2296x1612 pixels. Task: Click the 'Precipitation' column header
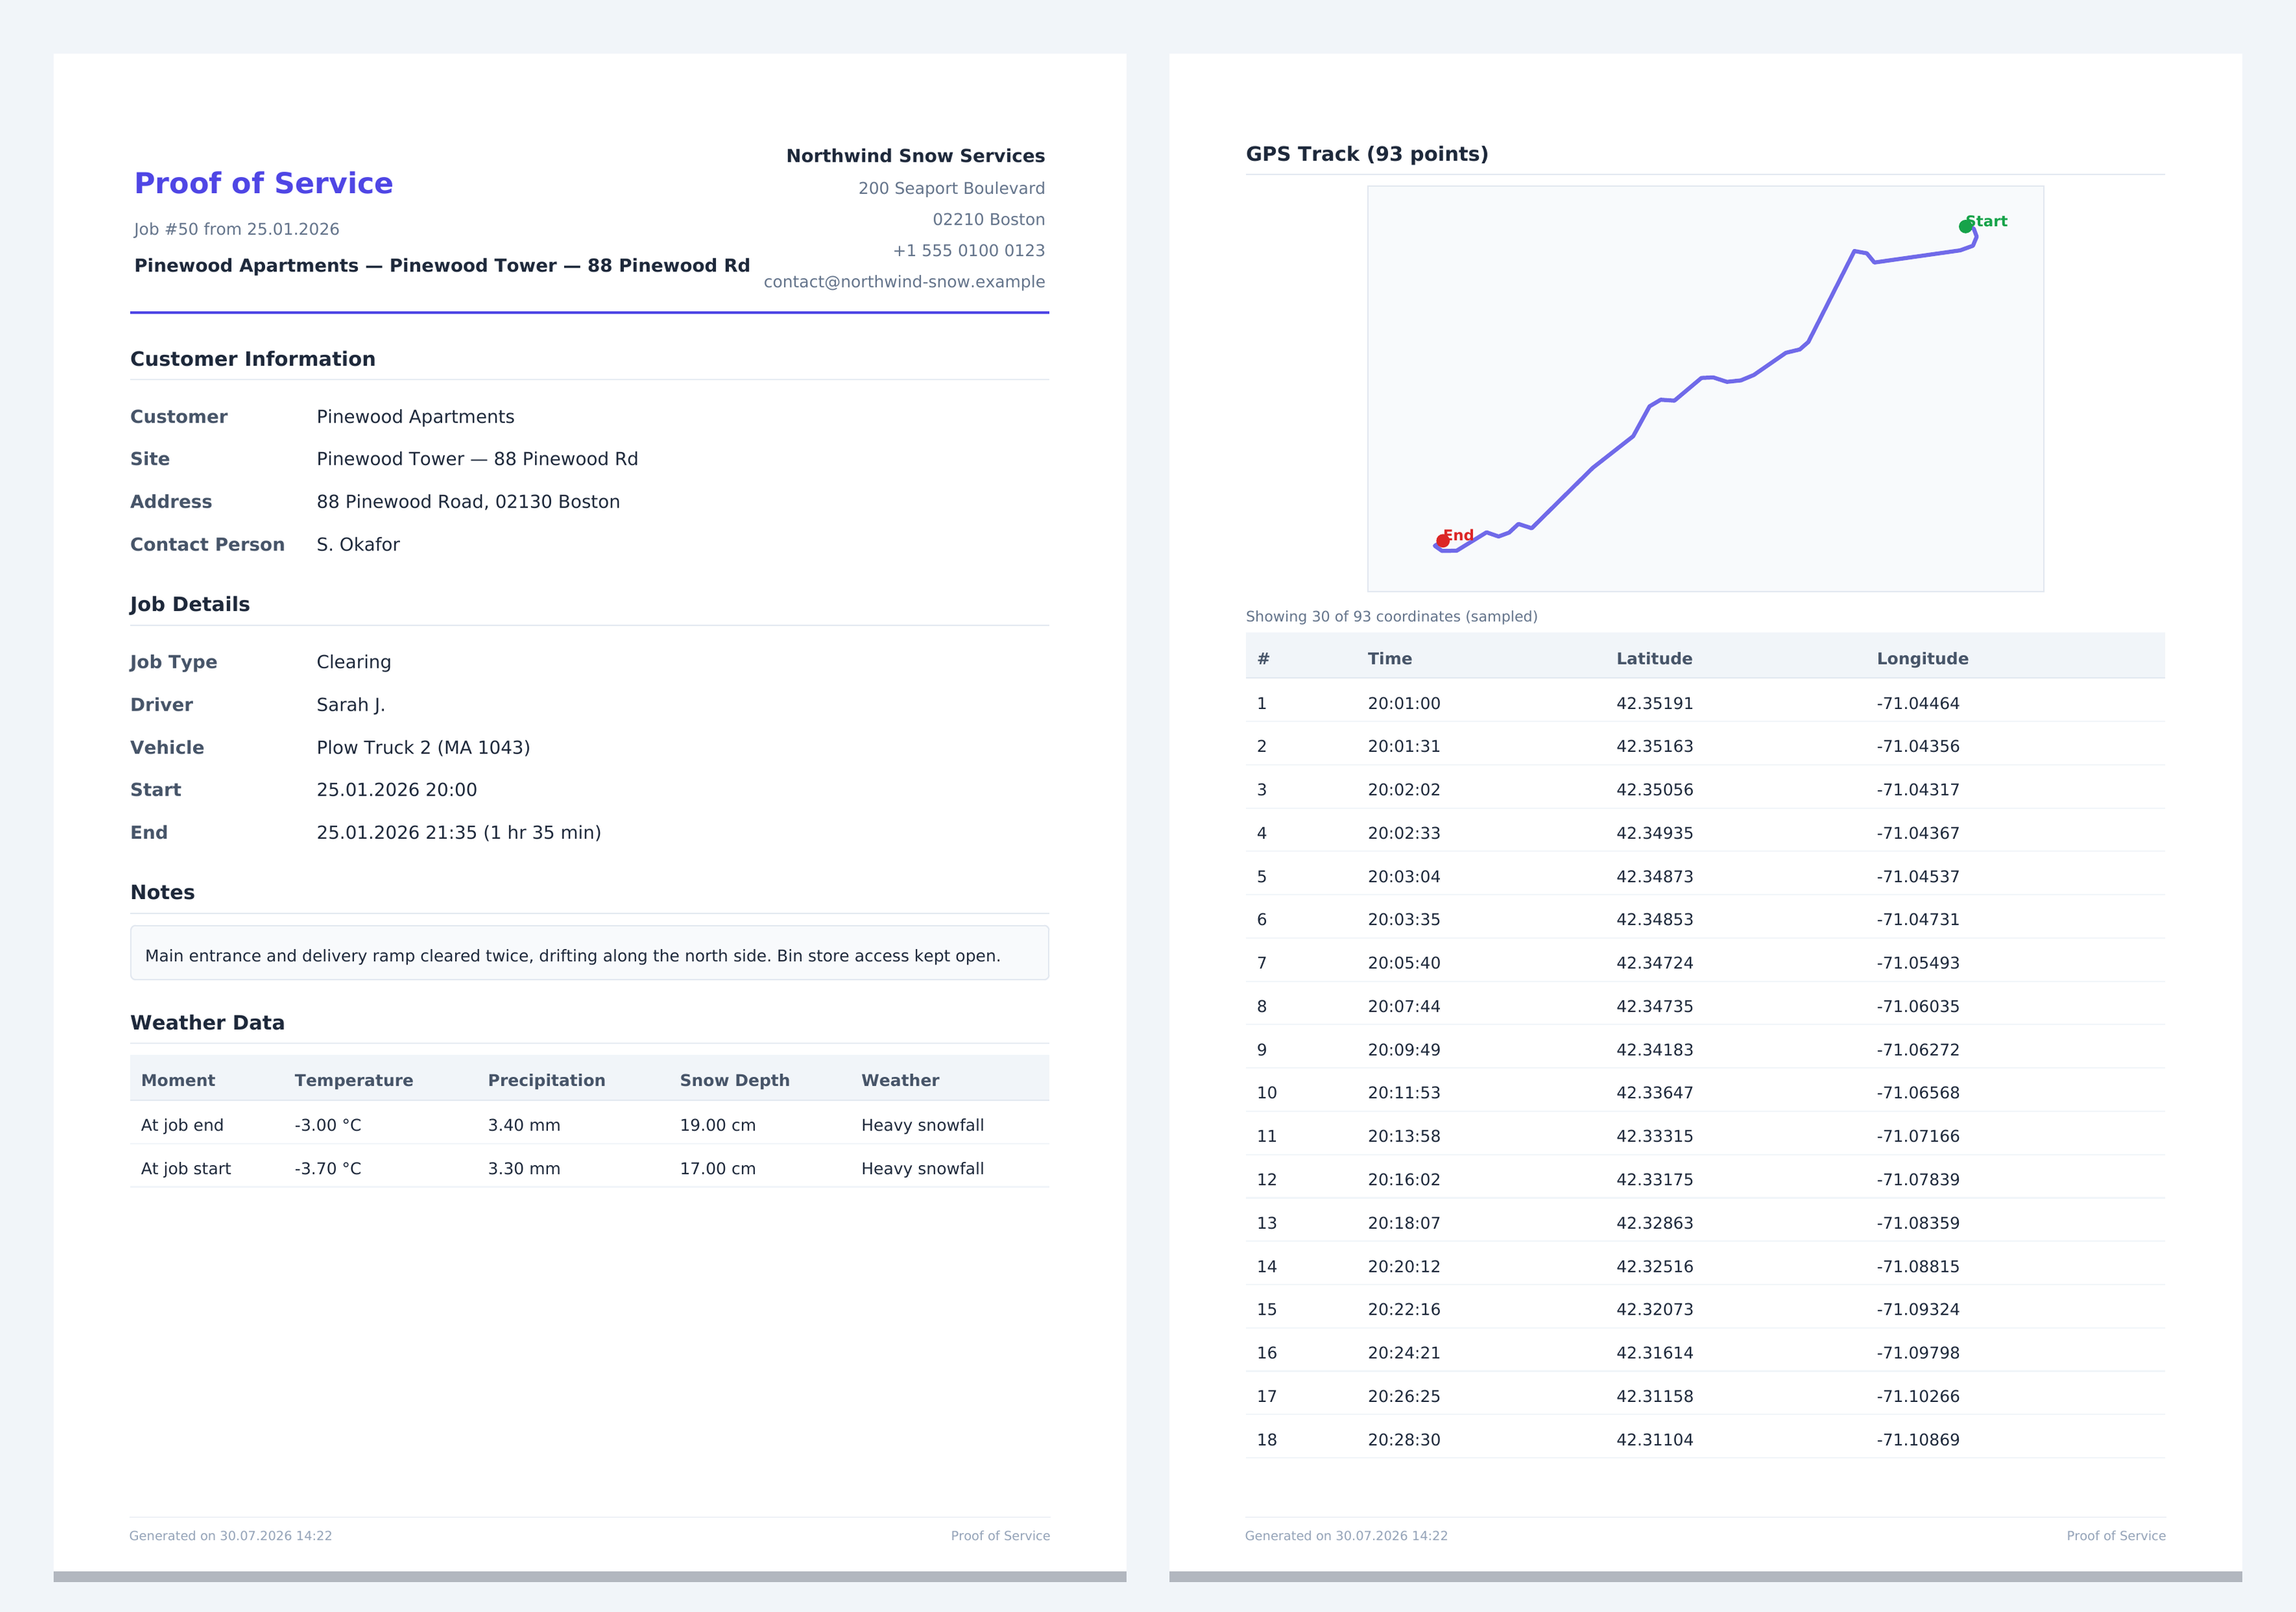point(547,1080)
